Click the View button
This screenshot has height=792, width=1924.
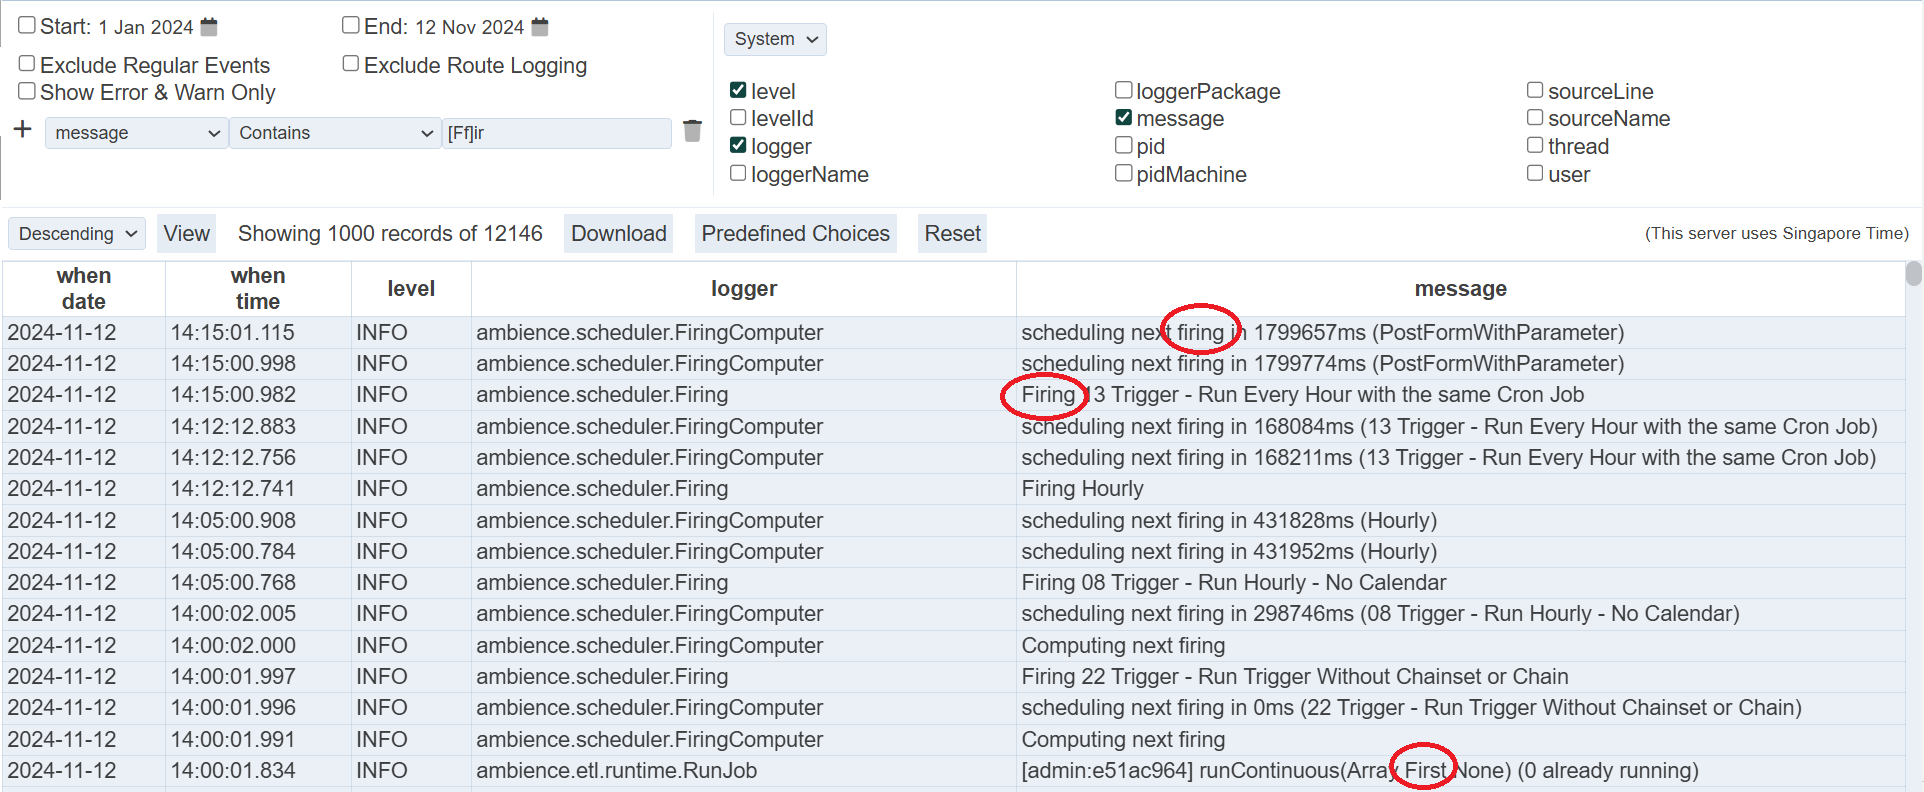[x=187, y=234]
